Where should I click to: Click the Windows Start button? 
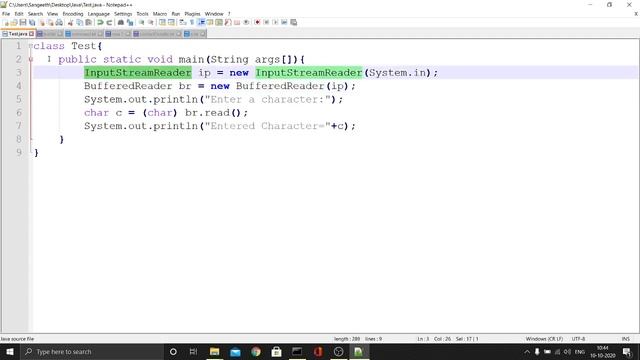coord(10,351)
